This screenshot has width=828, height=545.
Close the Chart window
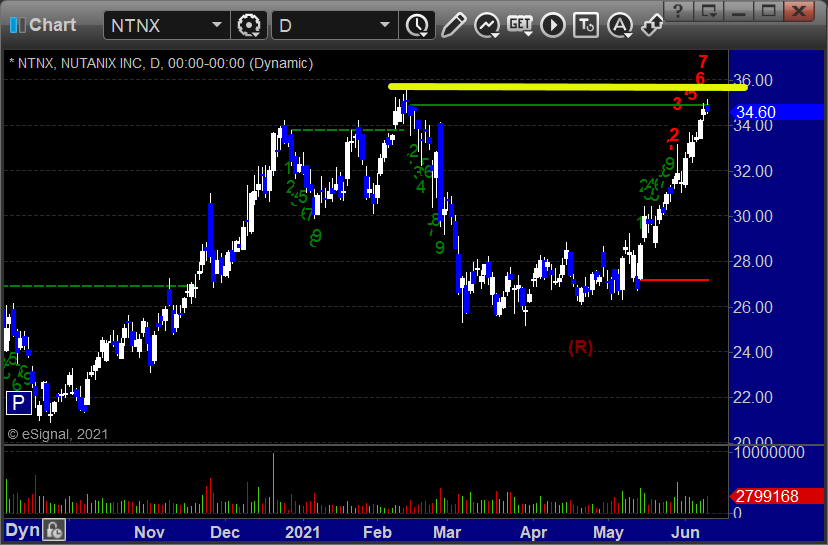[x=799, y=10]
